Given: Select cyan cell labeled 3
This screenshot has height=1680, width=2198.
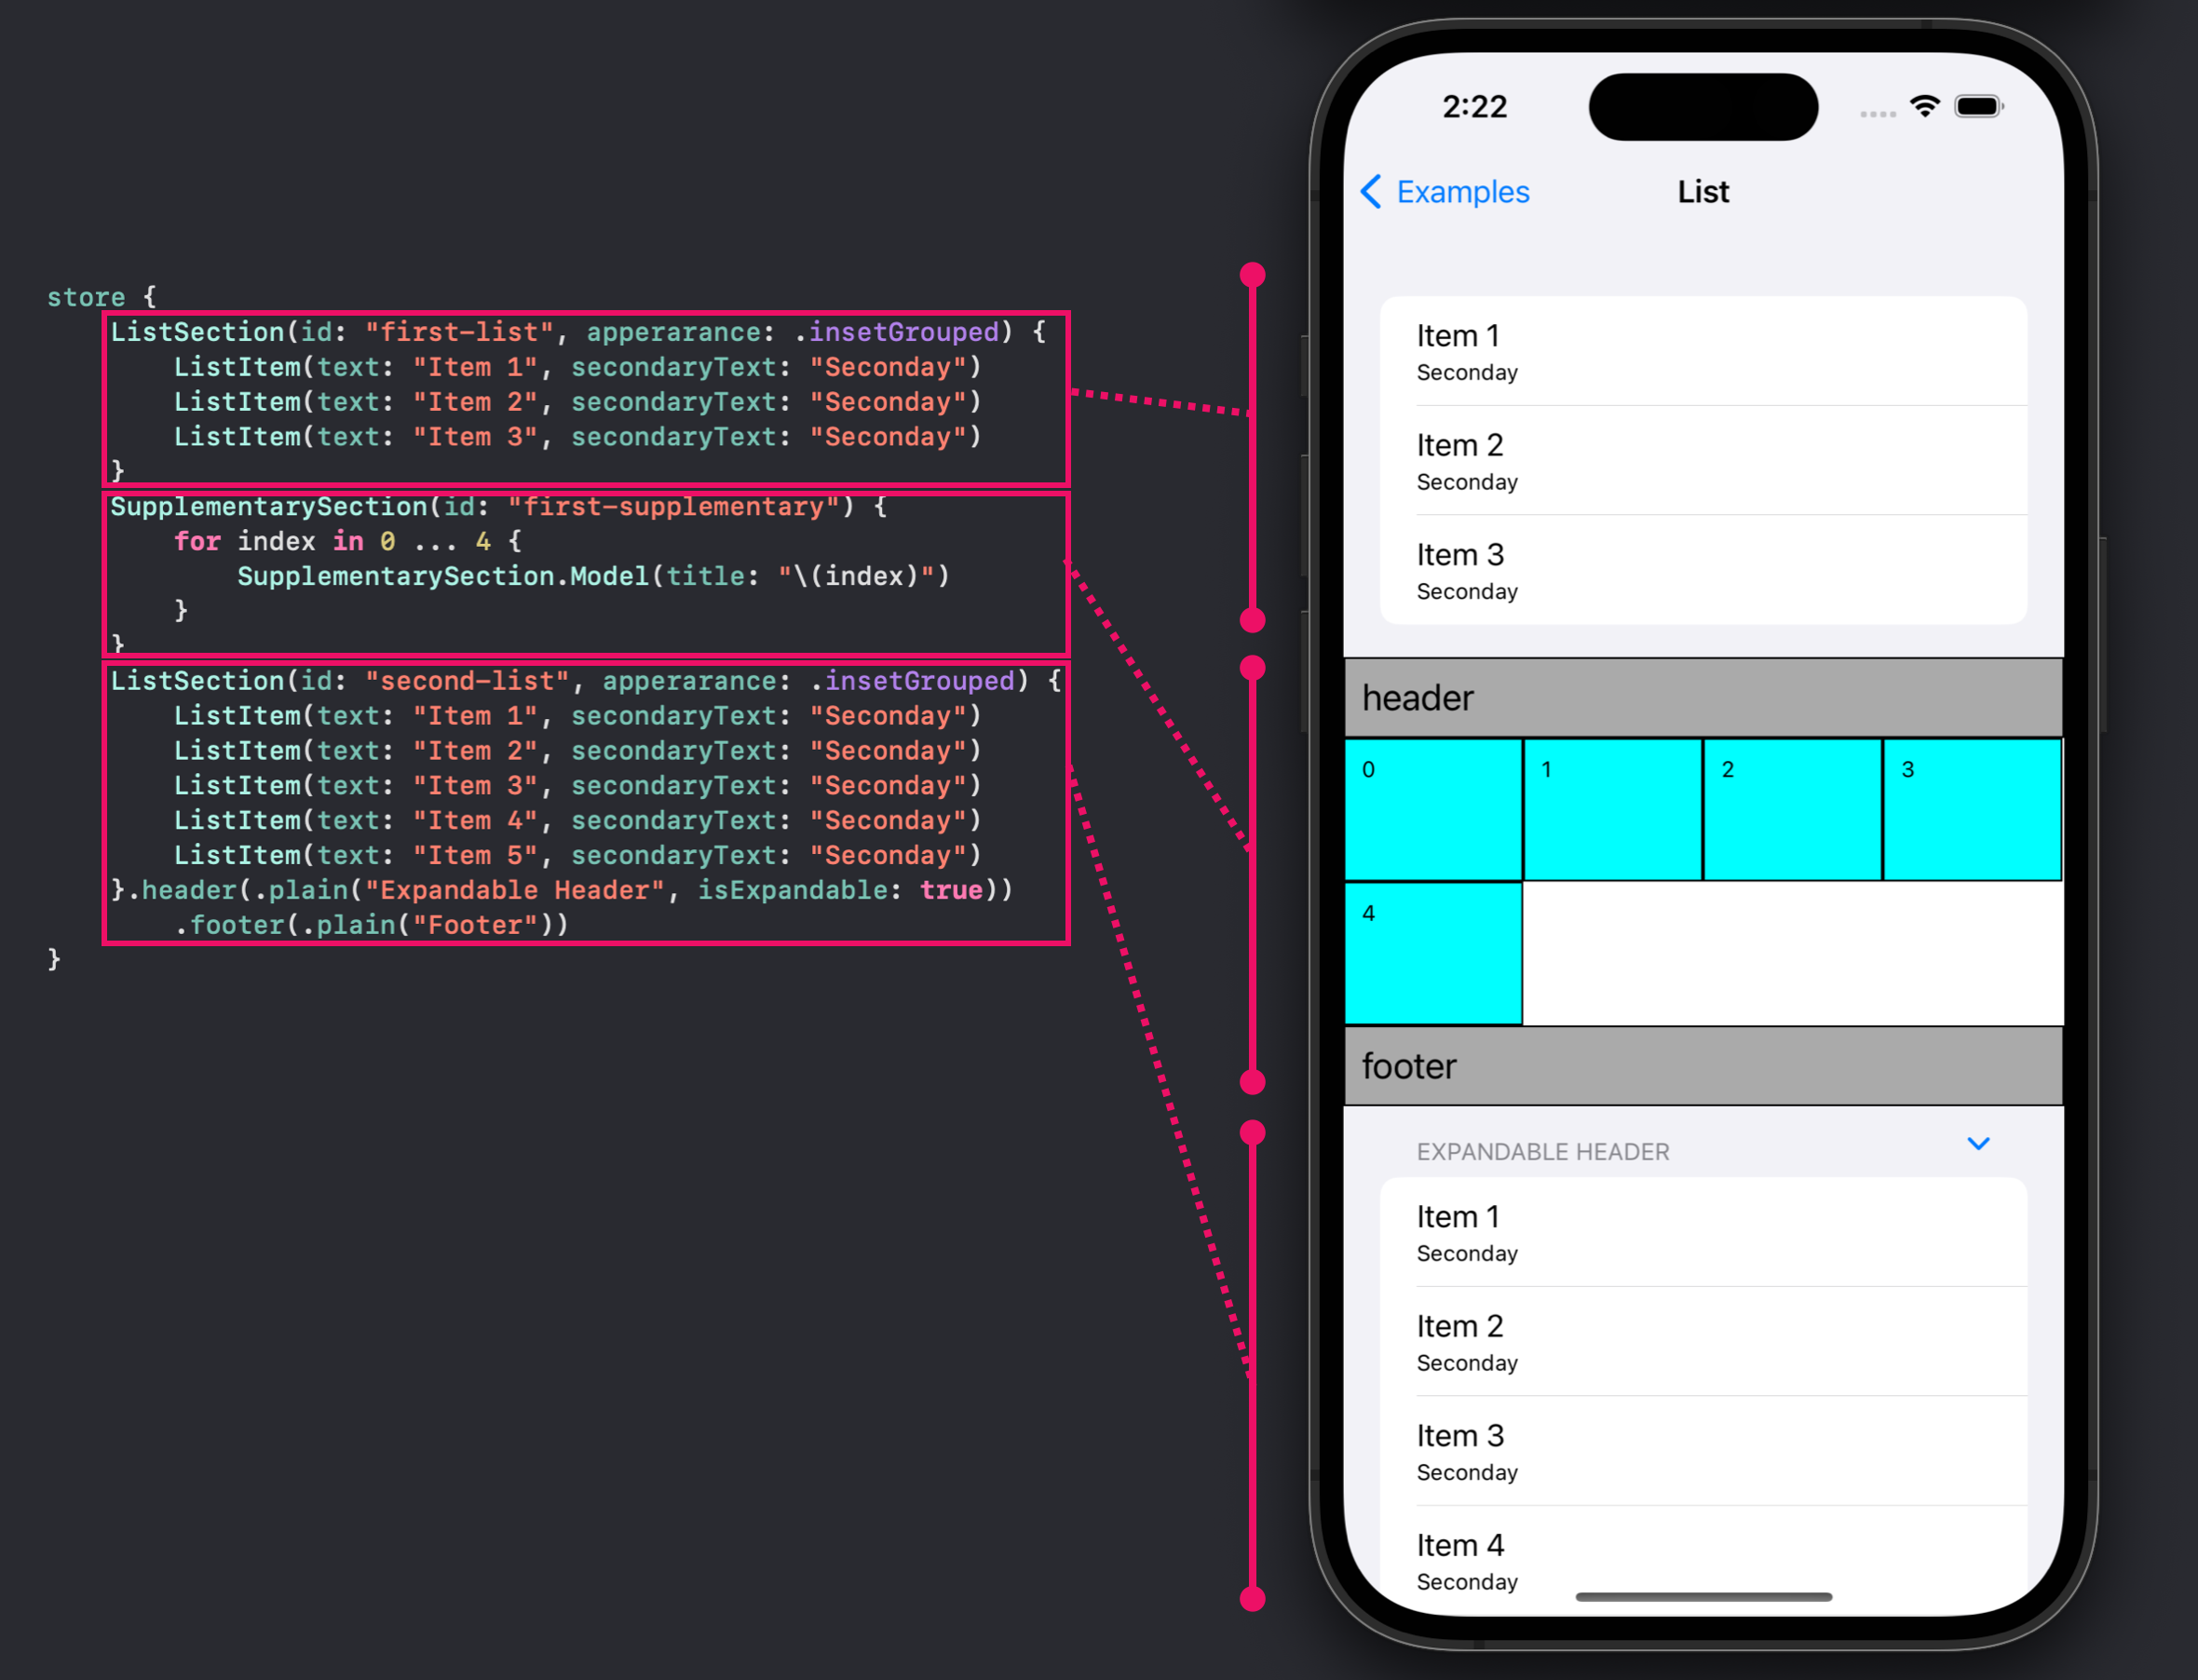Looking at the screenshot, I should coord(1972,809).
